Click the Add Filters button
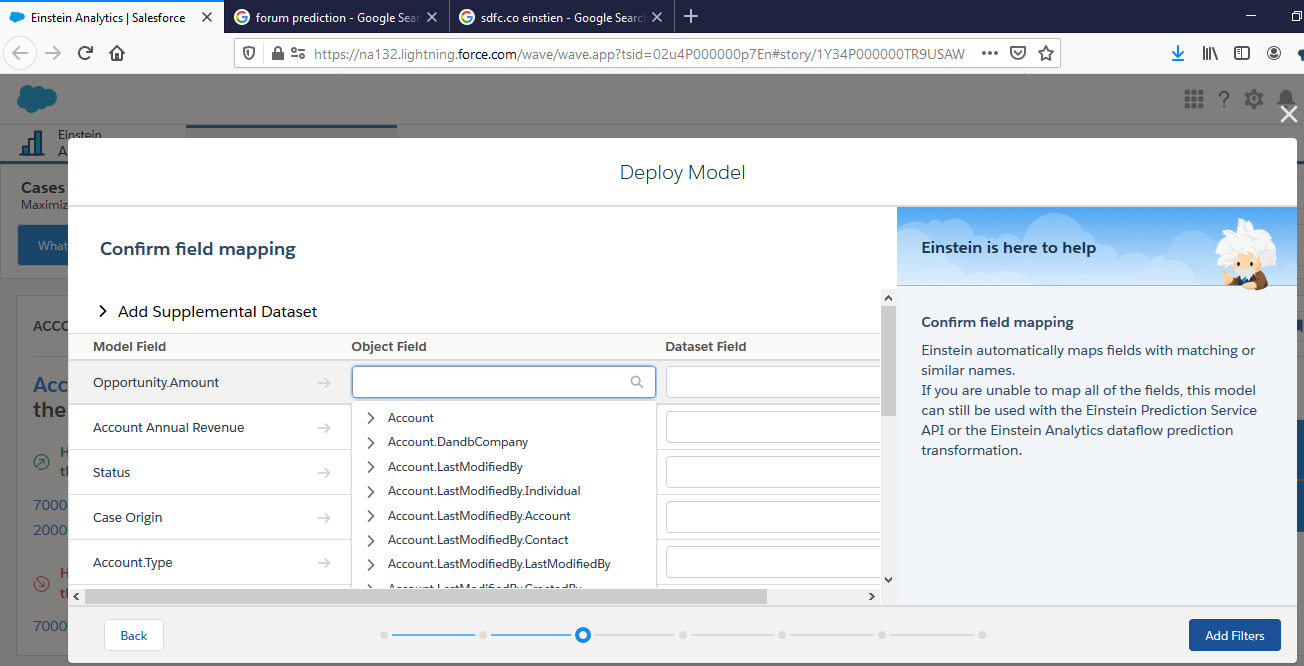 pos(1234,635)
